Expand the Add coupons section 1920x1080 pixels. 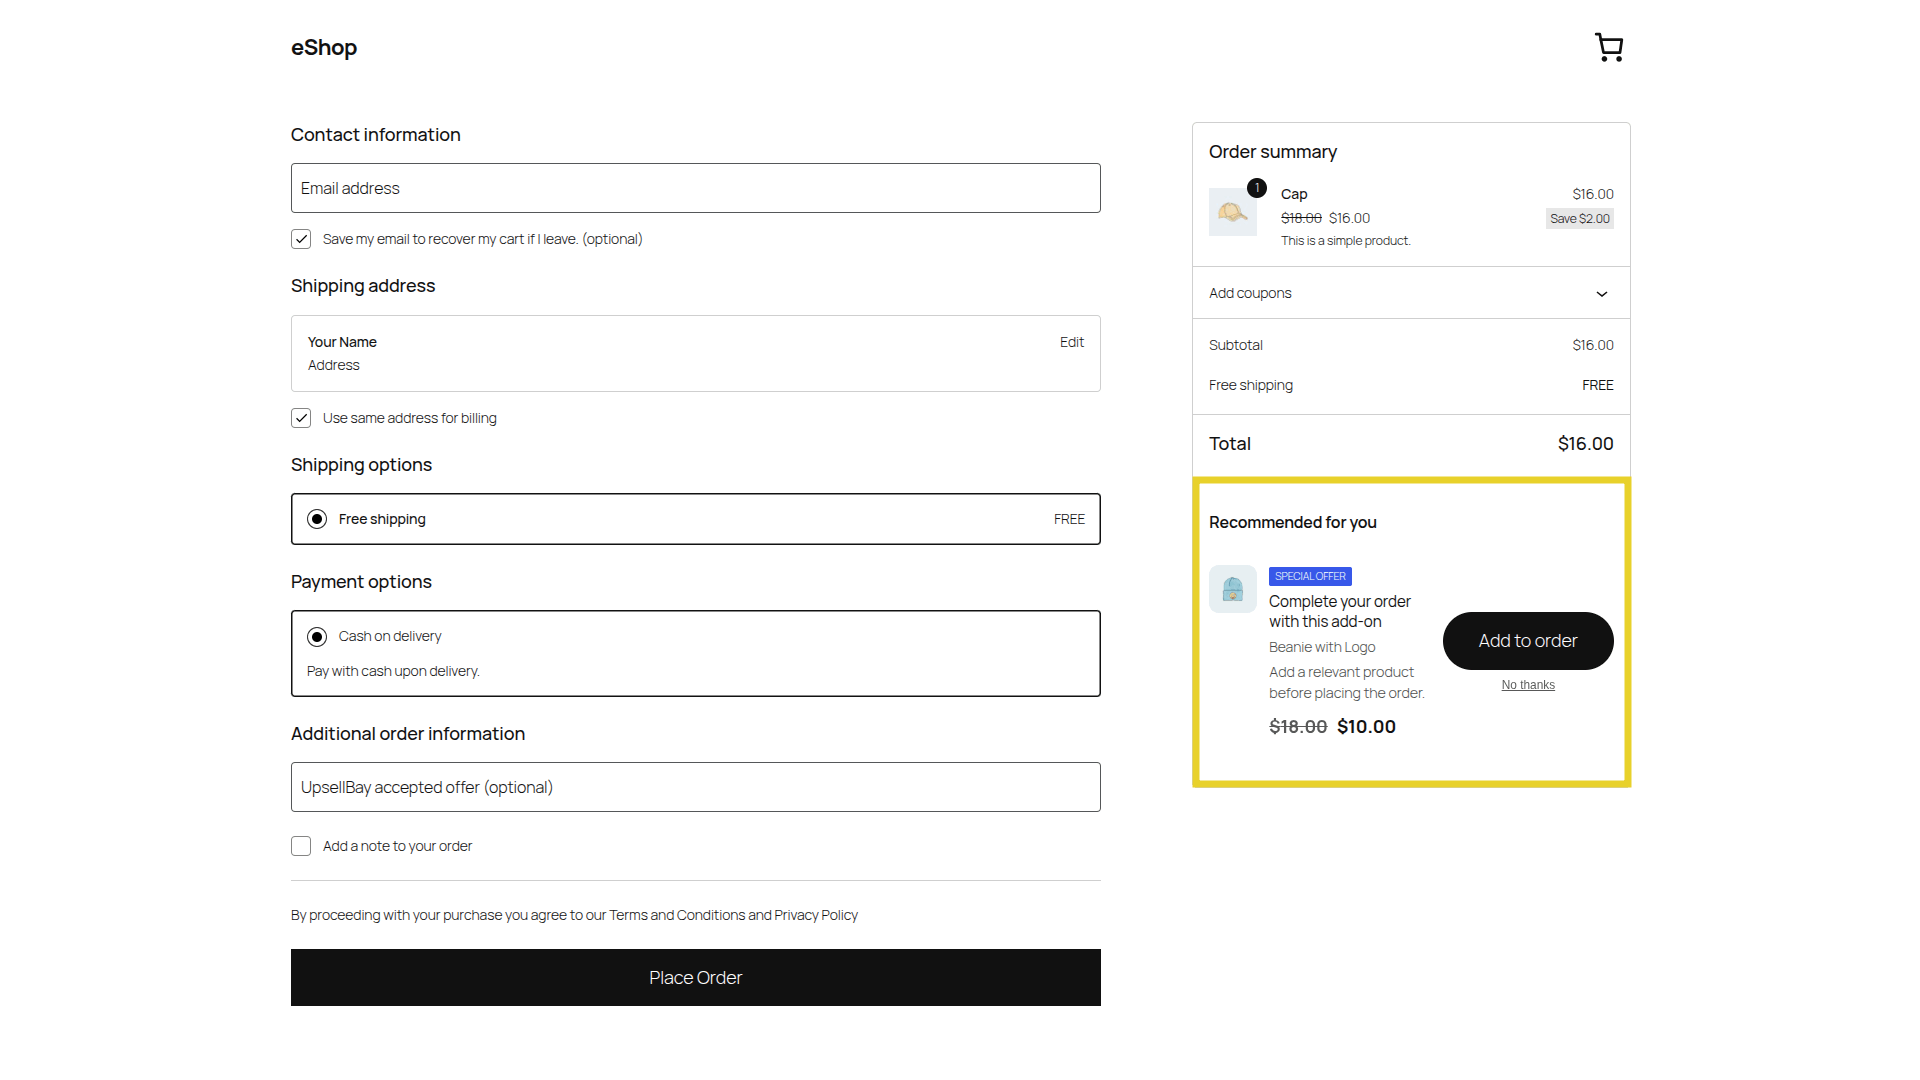pyautogui.click(x=1411, y=293)
